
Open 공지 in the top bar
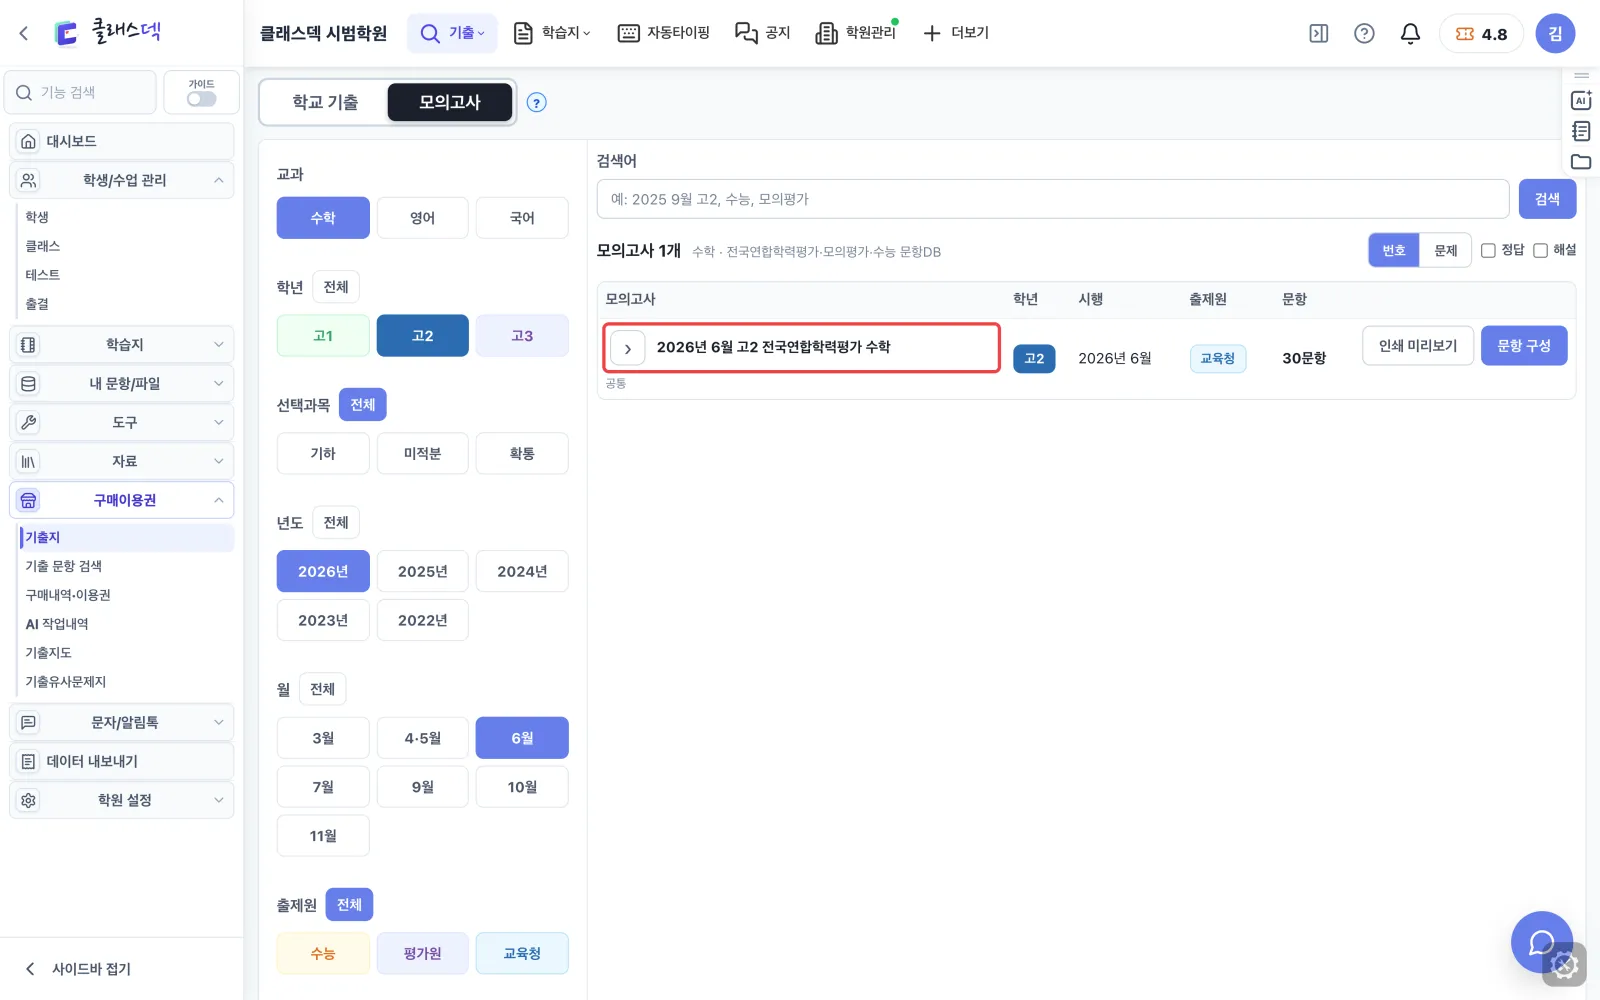tap(762, 33)
